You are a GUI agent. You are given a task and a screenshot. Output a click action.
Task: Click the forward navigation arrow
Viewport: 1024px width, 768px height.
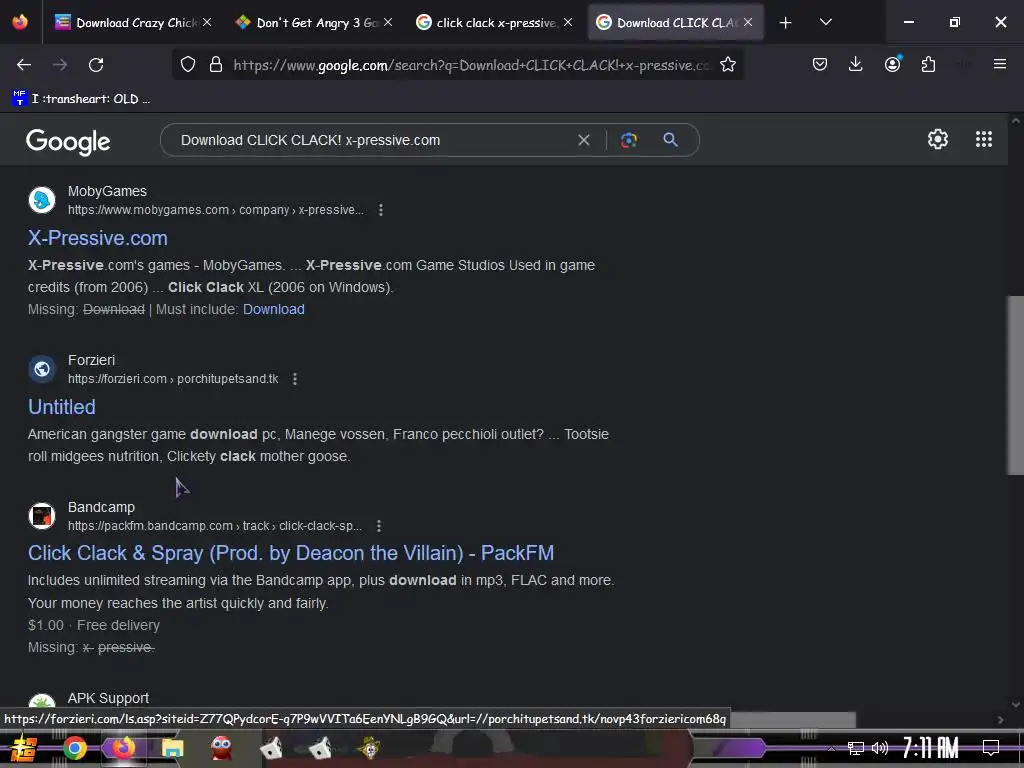click(x=60, y=65)
